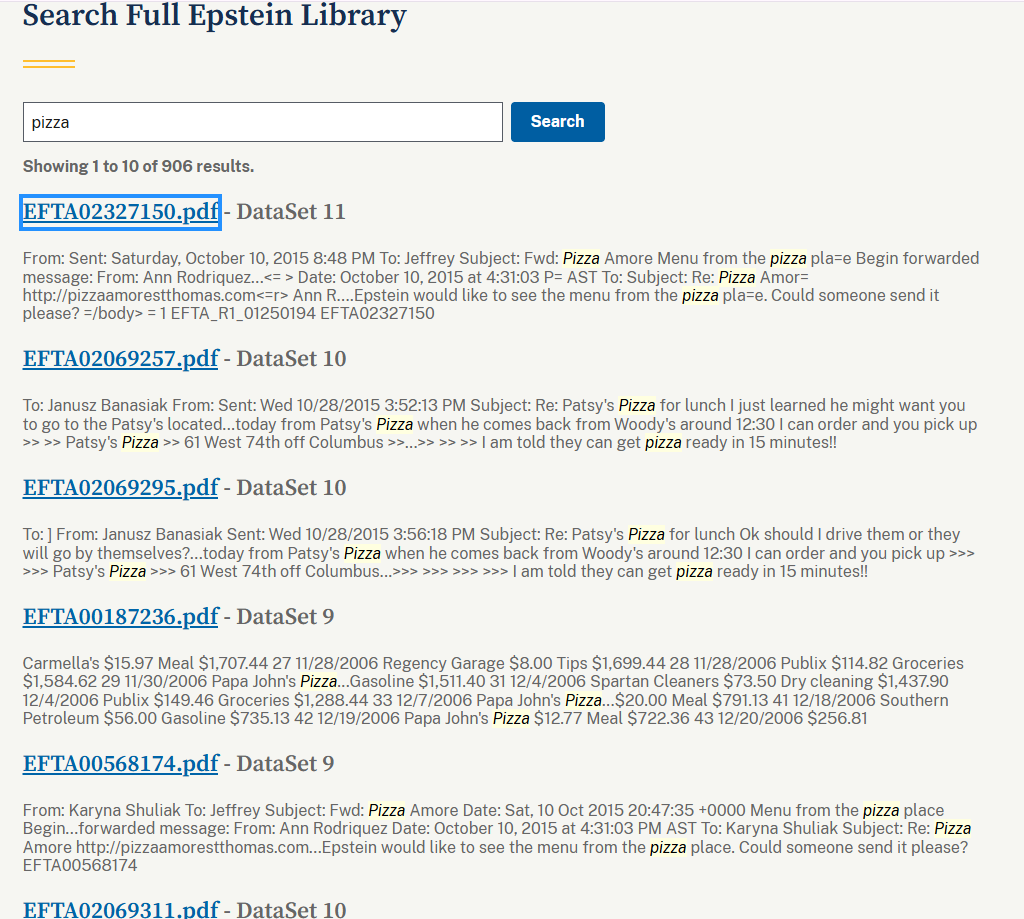This screenshot has height=919, width=1024.
Task: Click the snippet under EFTA02327150.pdf
Action: coord(500,286)
